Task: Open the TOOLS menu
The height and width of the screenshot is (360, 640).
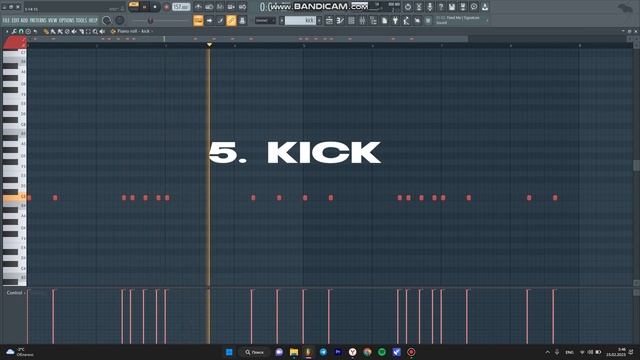Action: (82, 20)
